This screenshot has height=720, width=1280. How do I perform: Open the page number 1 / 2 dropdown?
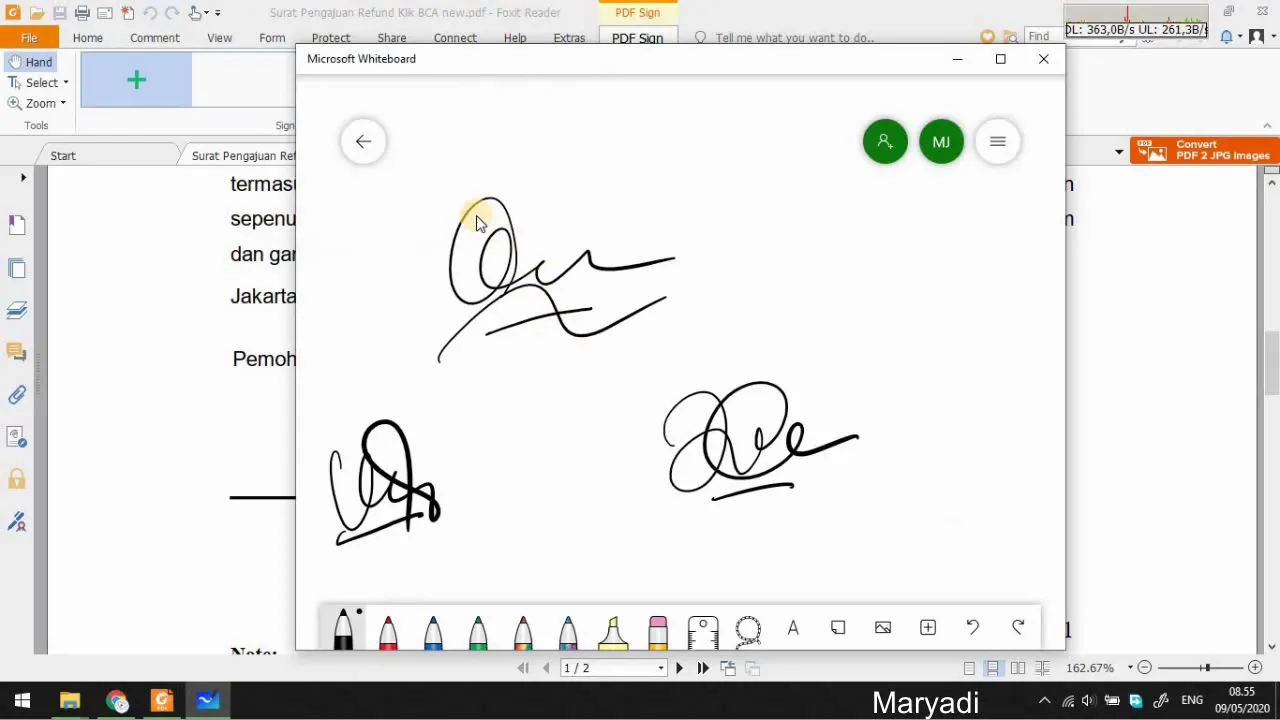tap(661, 668)
